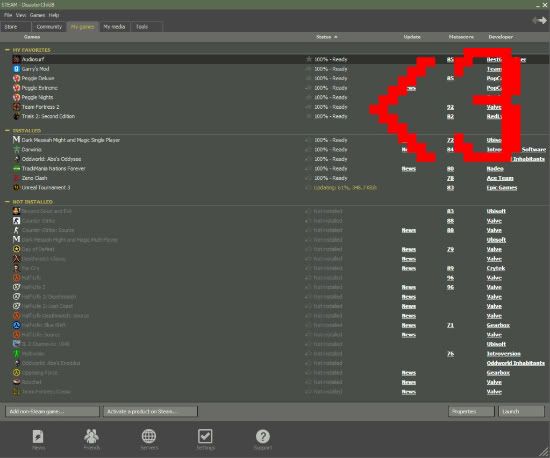Toggle the favorite star for Darwinia

click(x=308, y=149)
